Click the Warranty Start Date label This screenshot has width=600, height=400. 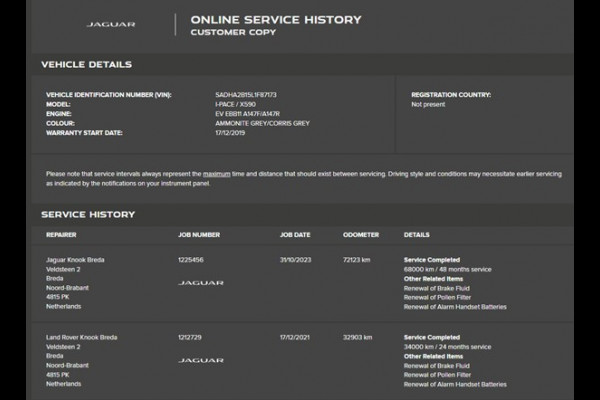[x=84, y=133]
